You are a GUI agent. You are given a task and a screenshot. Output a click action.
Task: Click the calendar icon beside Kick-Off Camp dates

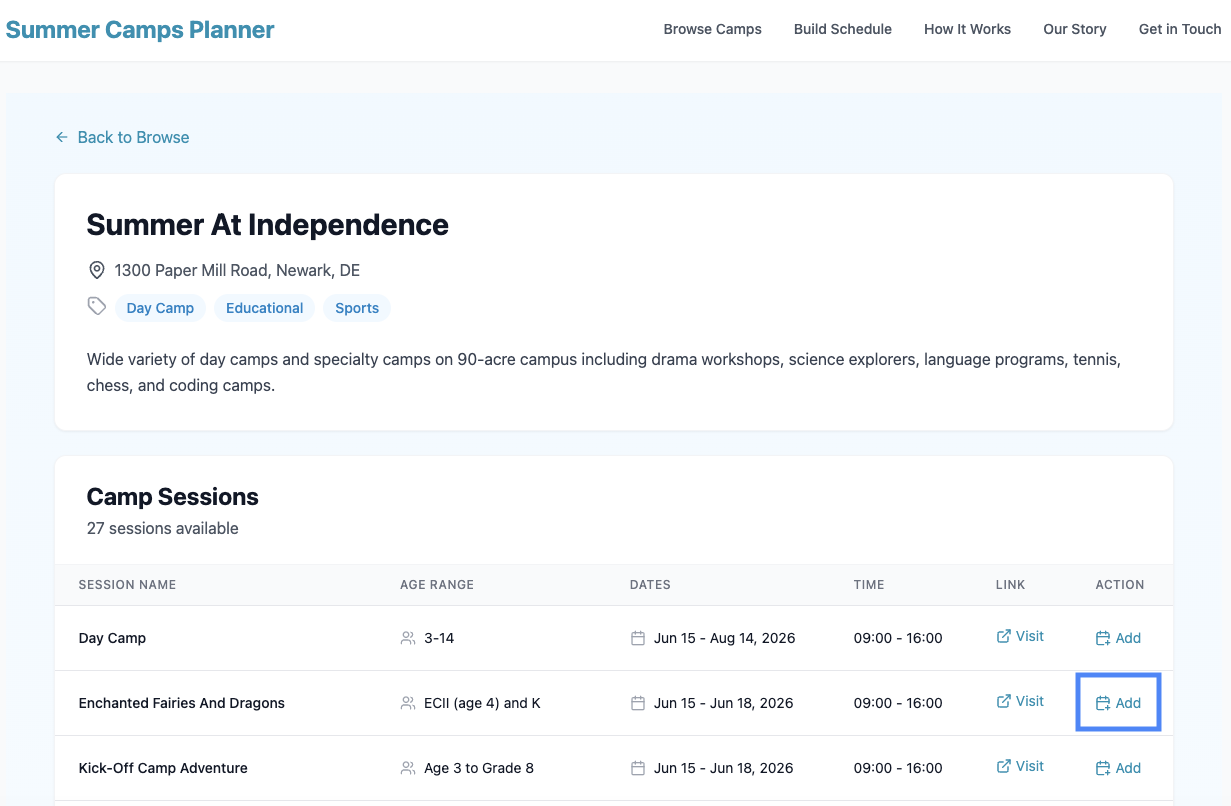click(x=638, y=767)
